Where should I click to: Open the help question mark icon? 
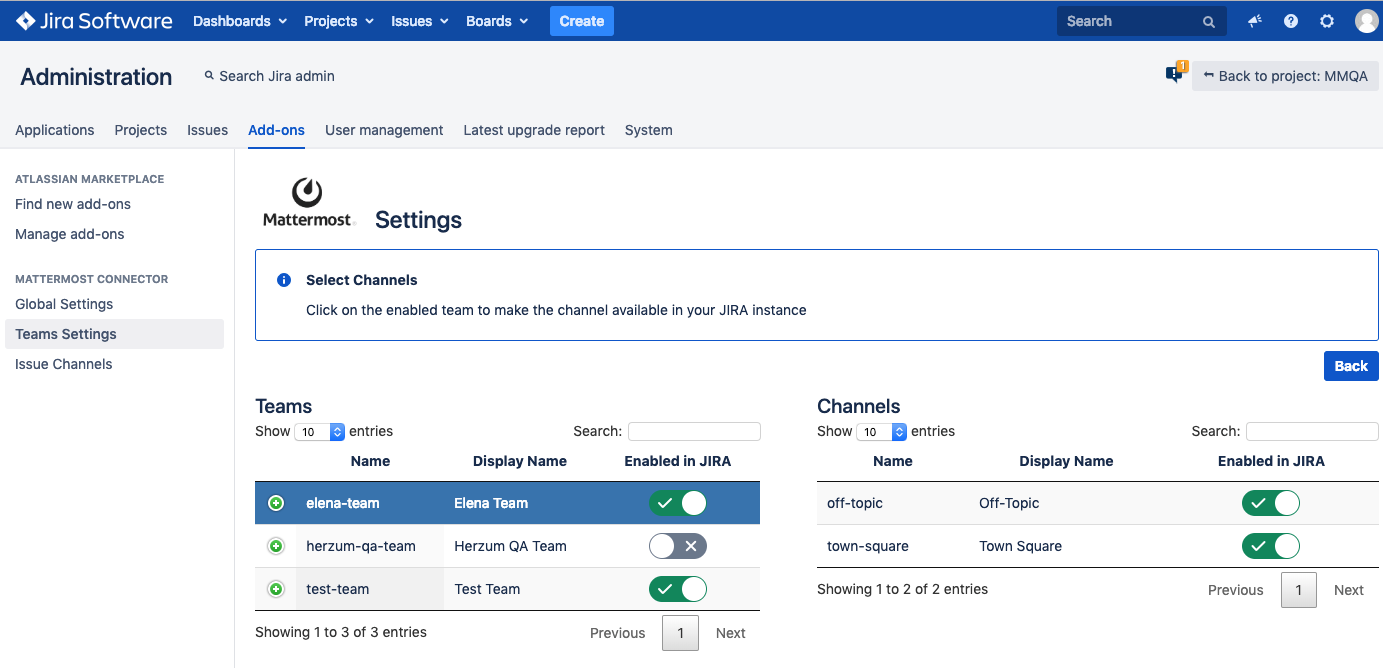tap(1291, 21)
